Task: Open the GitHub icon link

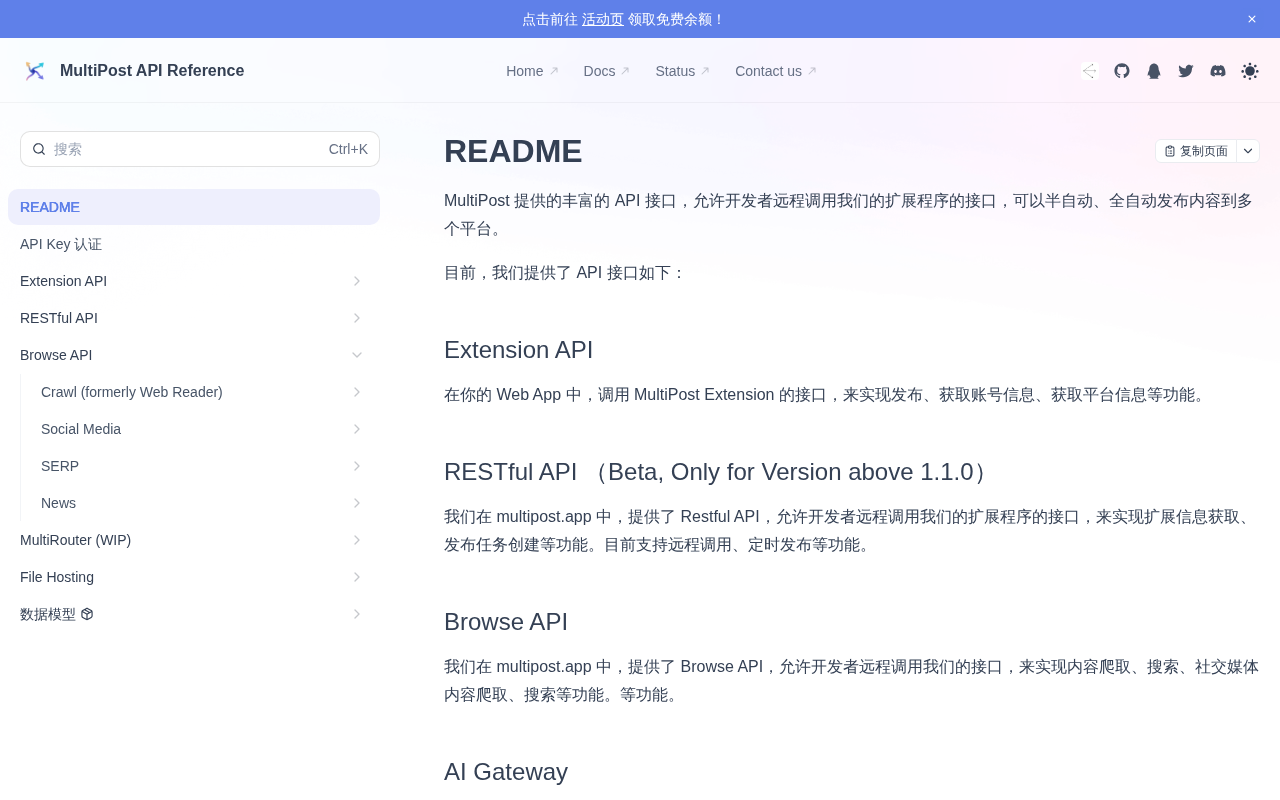Action: tap(1122, 71)
